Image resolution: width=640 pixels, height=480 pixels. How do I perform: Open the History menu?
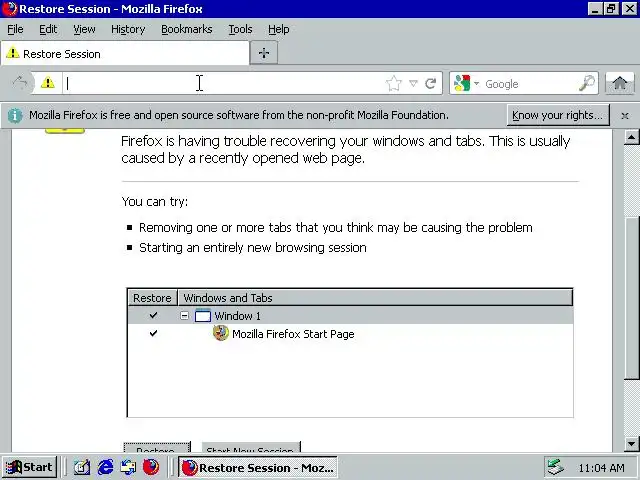point(128,29)
